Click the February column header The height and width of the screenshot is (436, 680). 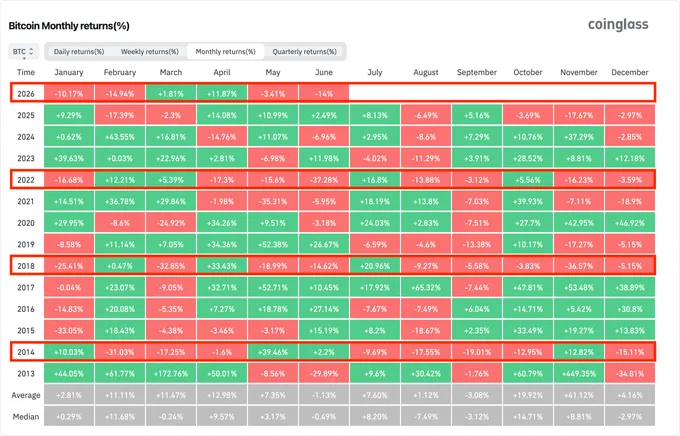click(120, 72)
